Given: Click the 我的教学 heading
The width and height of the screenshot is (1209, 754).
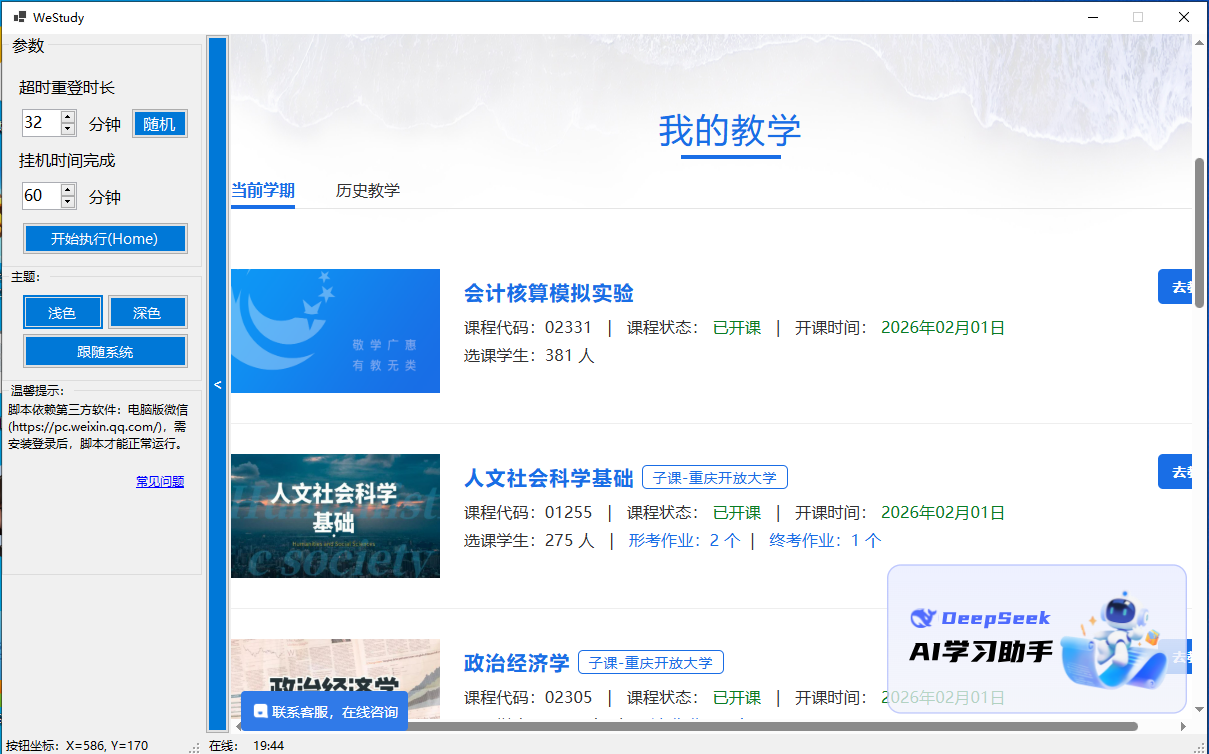Looking at the screenshot, I should coord(730,131).
